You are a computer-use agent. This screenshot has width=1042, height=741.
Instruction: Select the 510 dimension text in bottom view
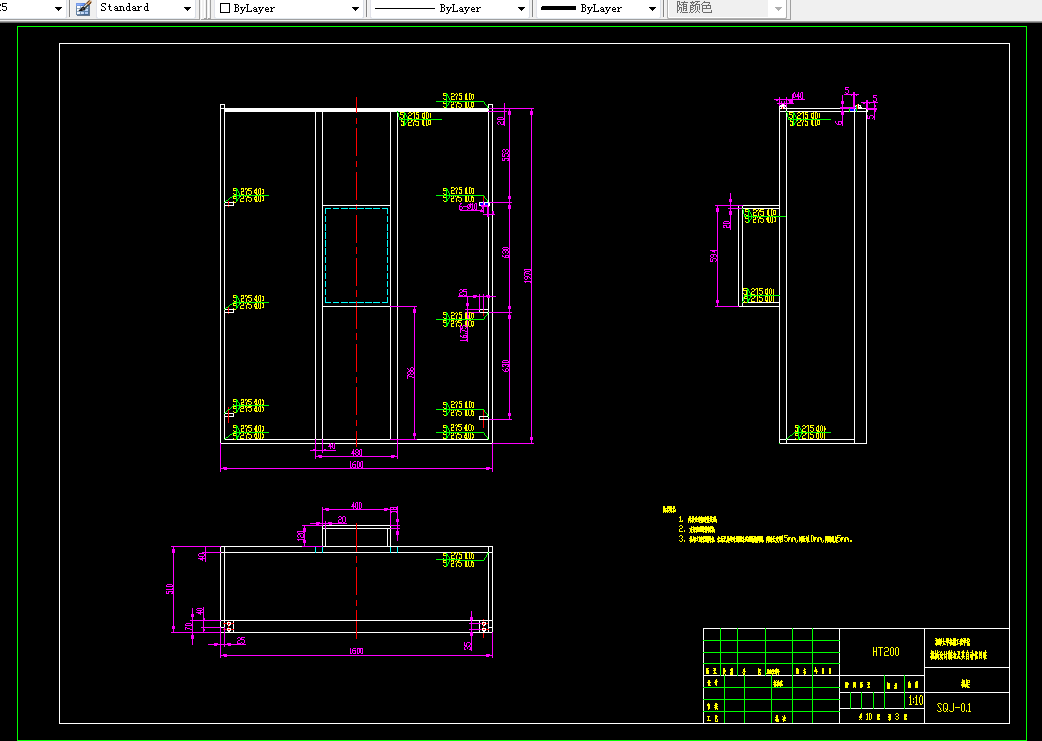point(169,589)
